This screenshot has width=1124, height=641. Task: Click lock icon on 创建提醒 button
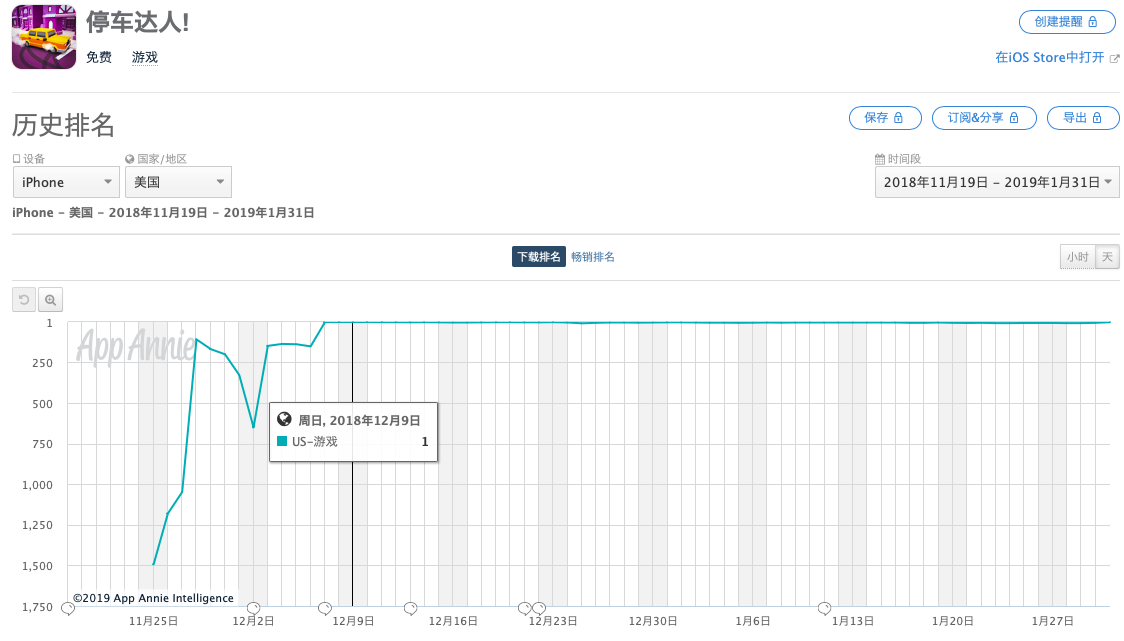(x=1092, y=22)
